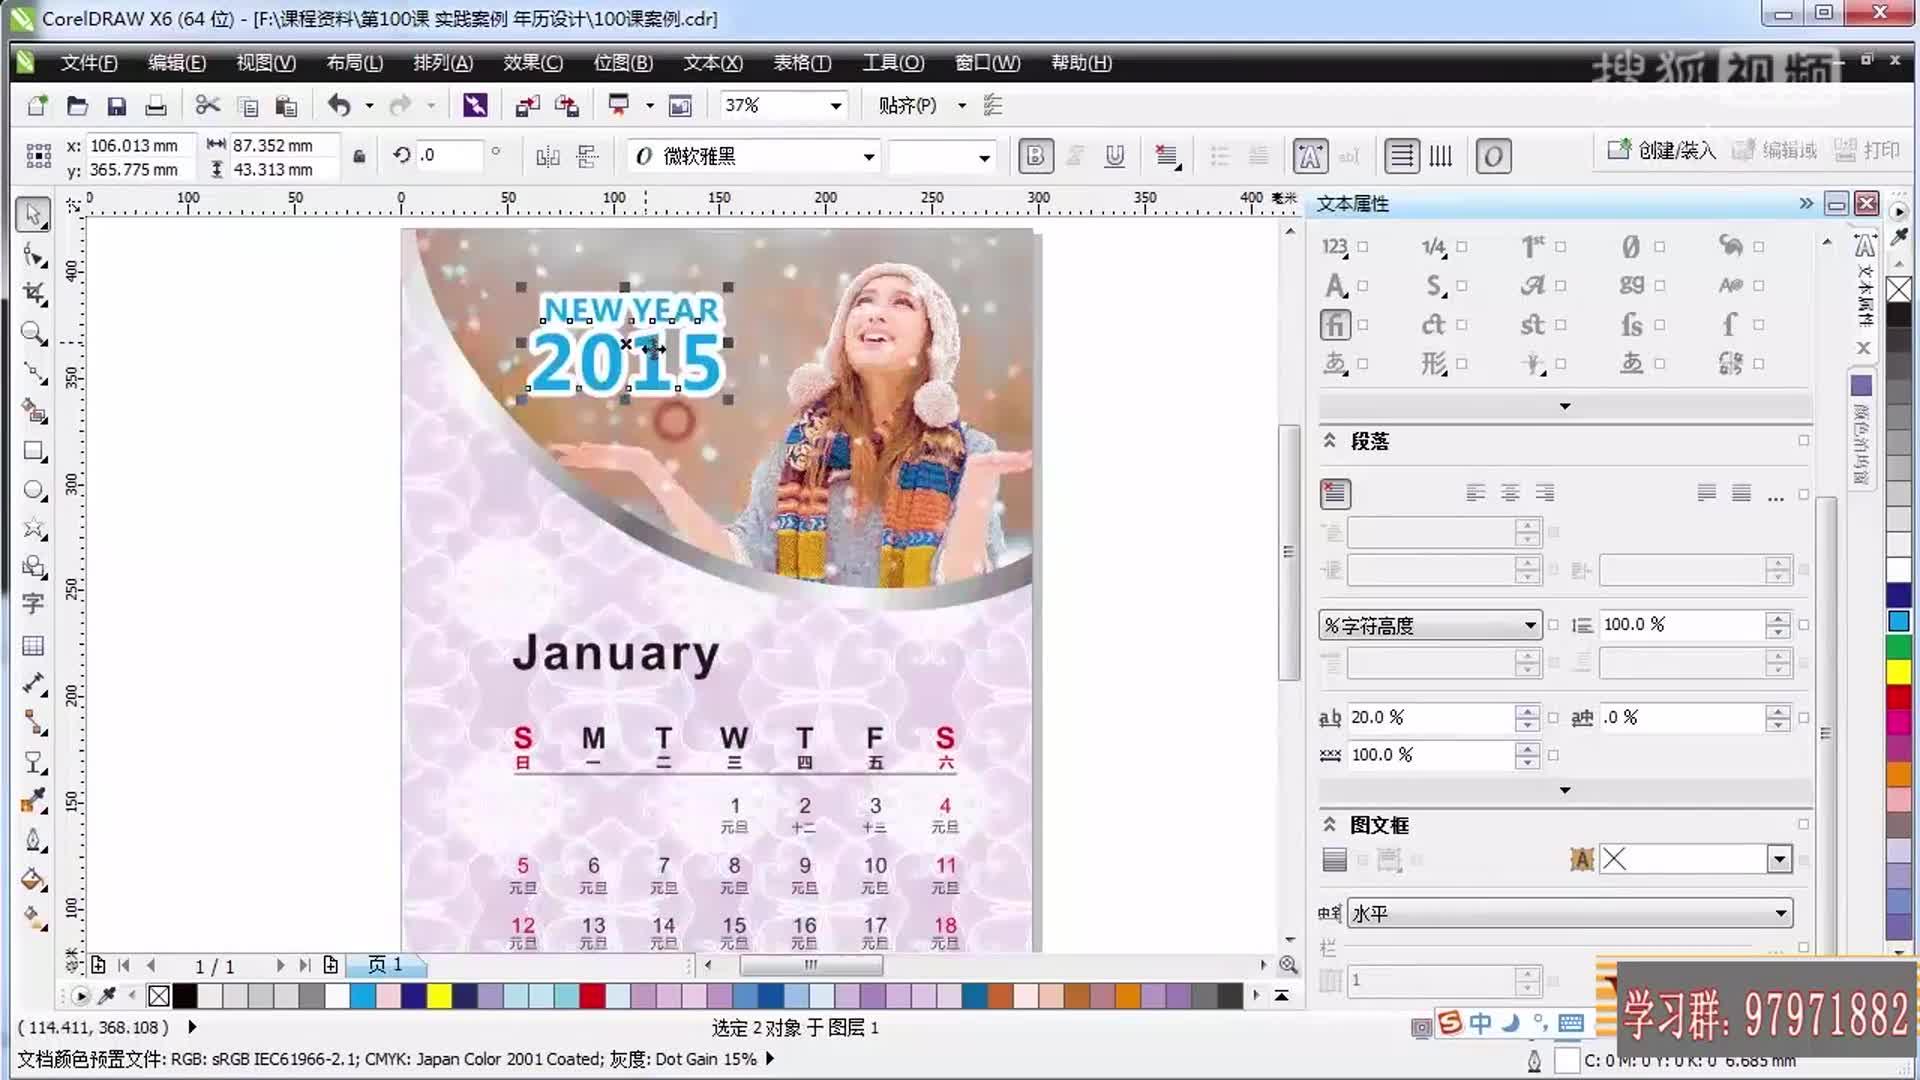The image size is (1920, 1080).
Task: Toggle underline formatting
Action: pyautogui.click(x=1114, y=156)
